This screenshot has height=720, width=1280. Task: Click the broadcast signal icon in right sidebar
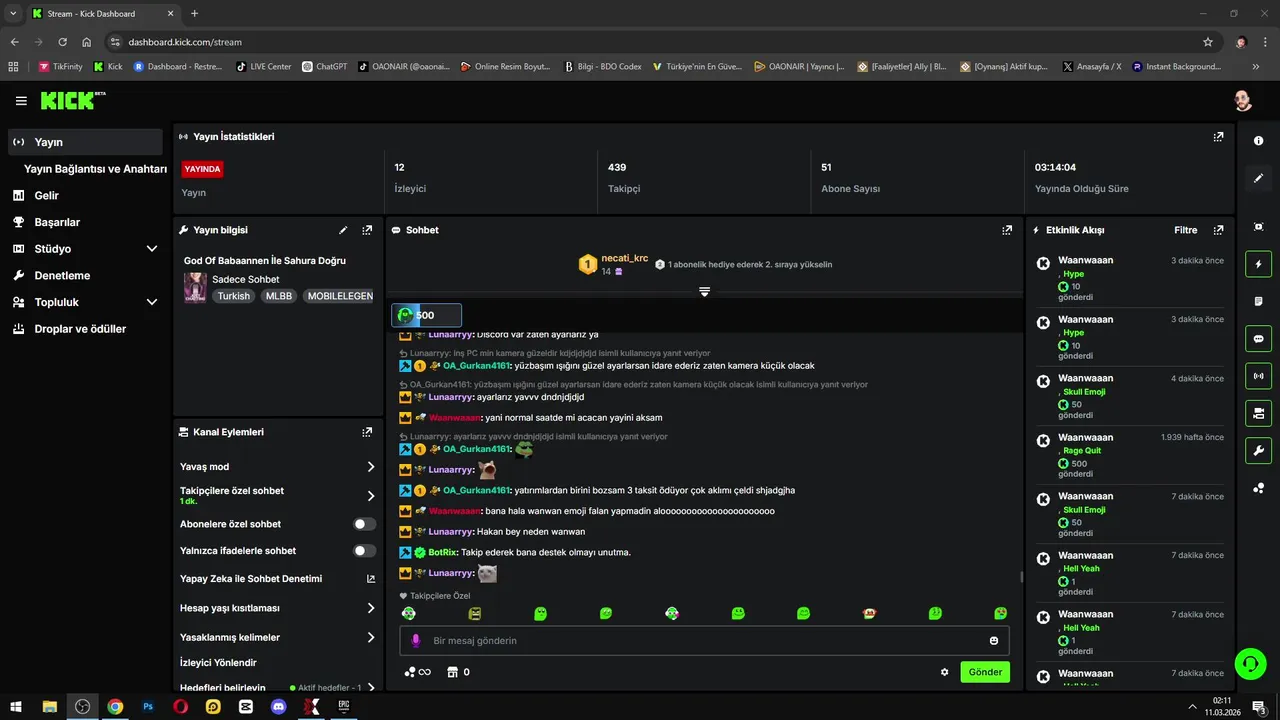1258,376
